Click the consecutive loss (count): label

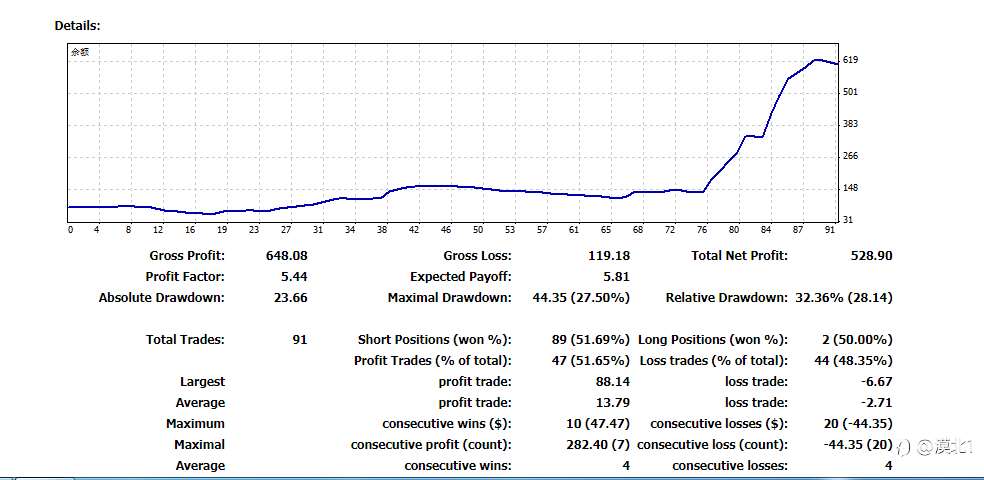tap(712, 445)
